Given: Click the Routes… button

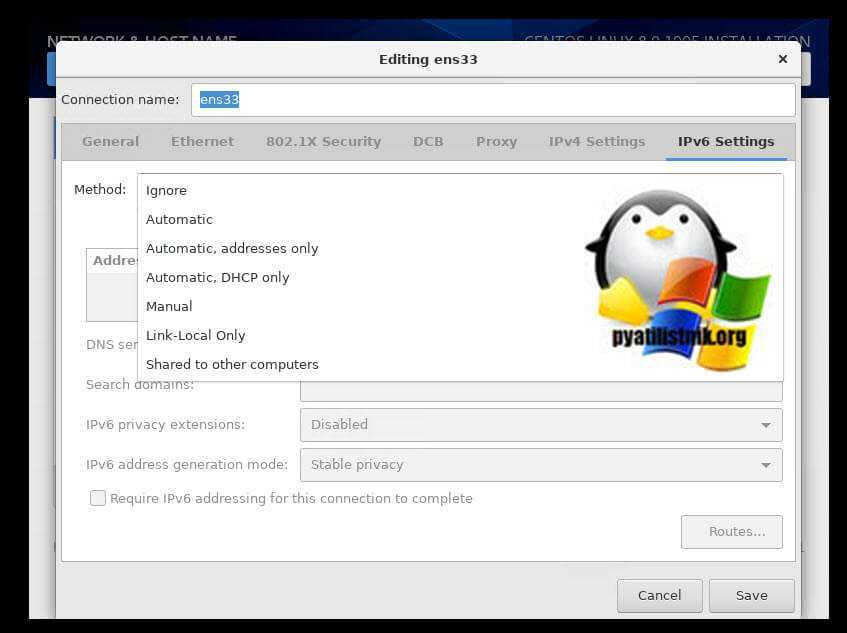Looking at the screenshot, I should coord(732,532).
